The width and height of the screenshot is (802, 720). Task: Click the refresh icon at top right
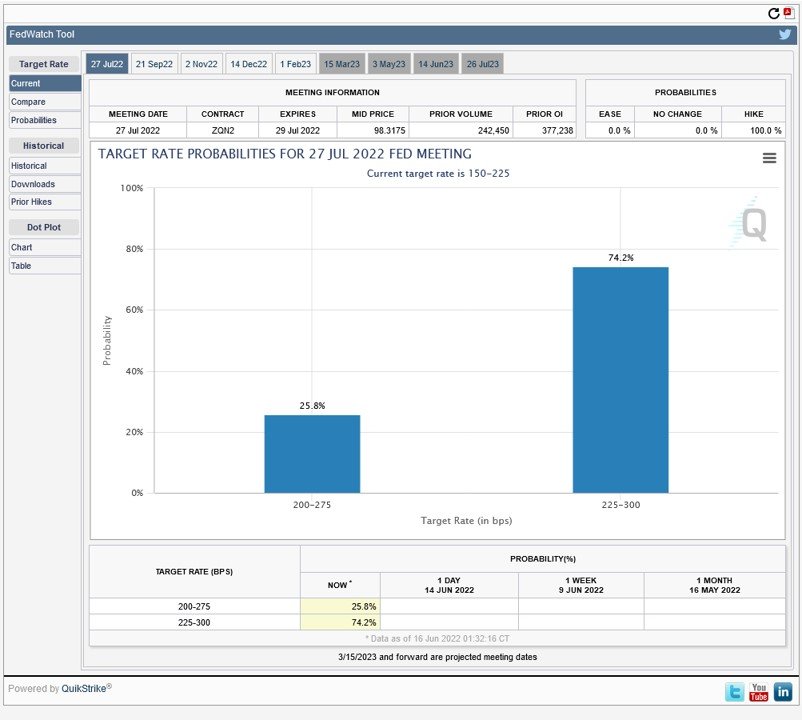point(773,13)
